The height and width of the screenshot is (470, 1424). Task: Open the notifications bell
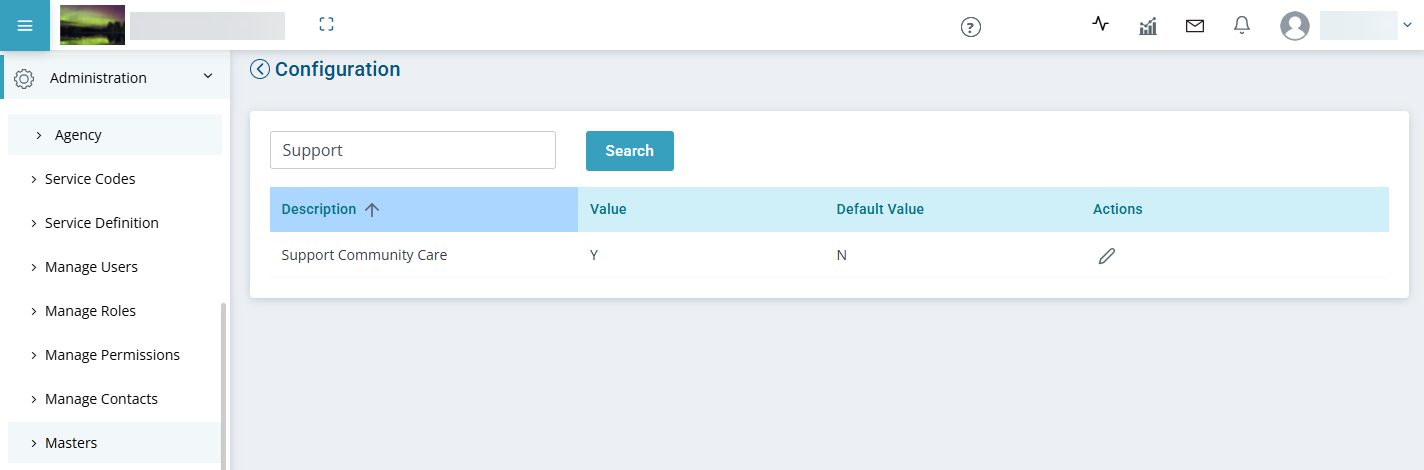(x=1242, y=26)
